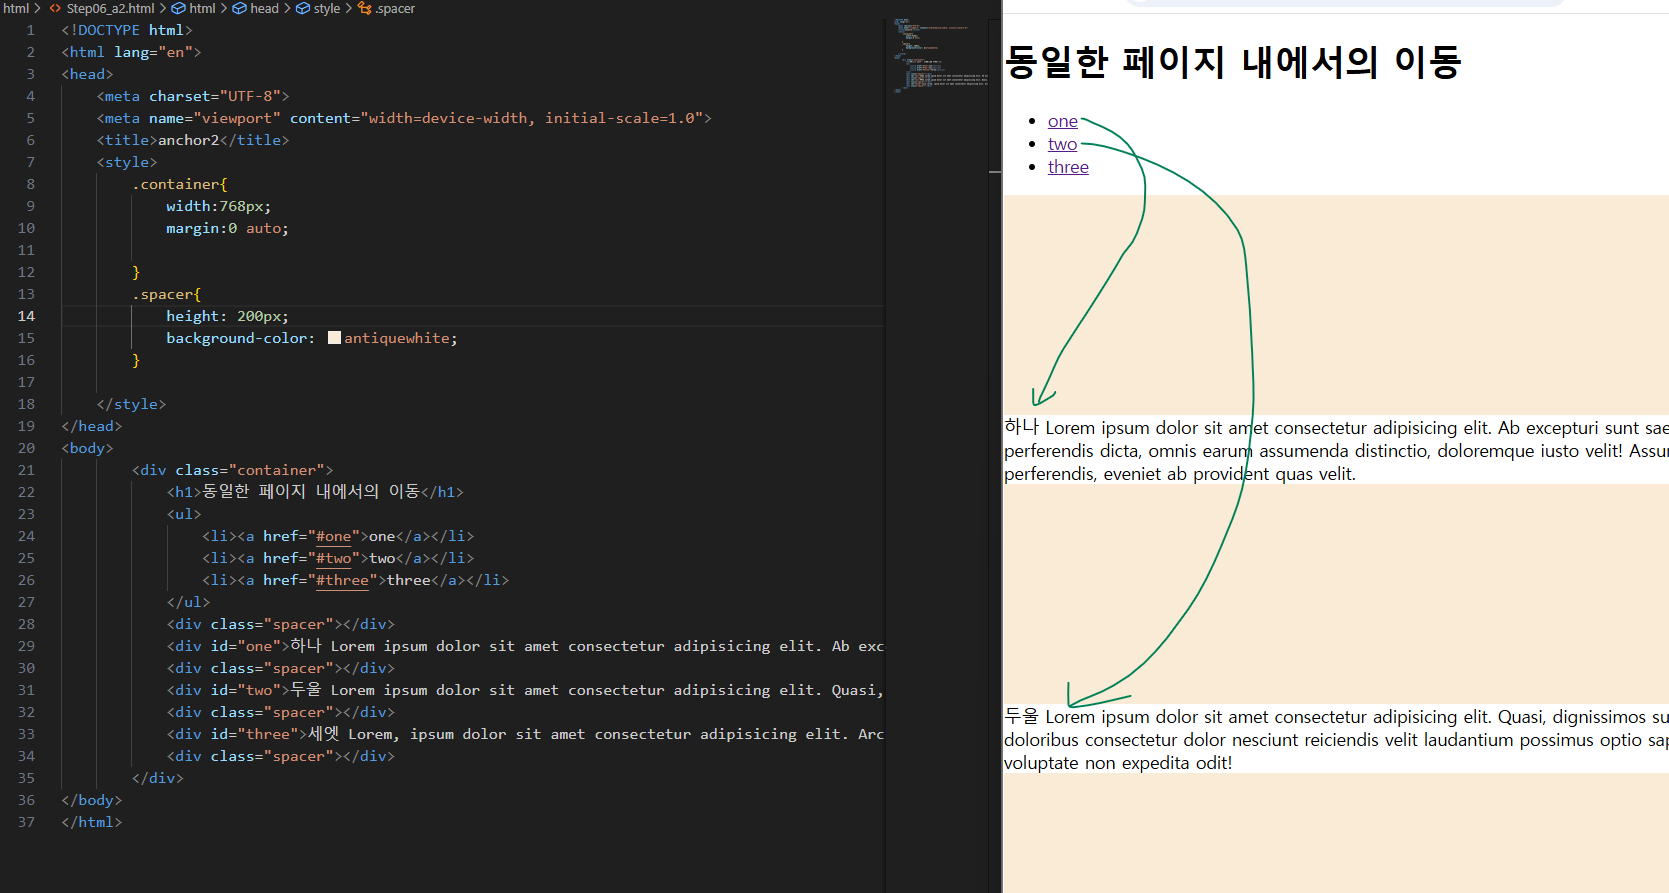The width and height of the screenshot is (1669, 893).
Task: Click the '.container{' selector line
Action: tap(180, 184)
